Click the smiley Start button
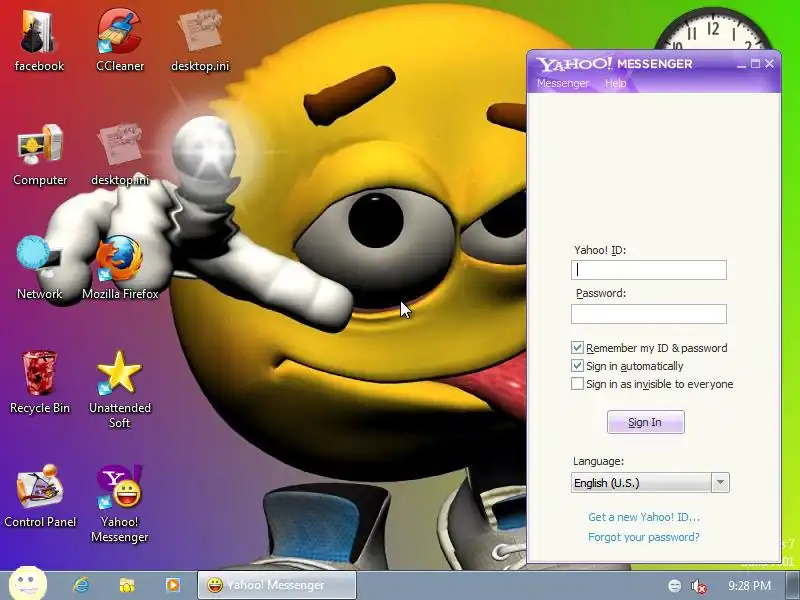800x600 pixels. (28, 584)
